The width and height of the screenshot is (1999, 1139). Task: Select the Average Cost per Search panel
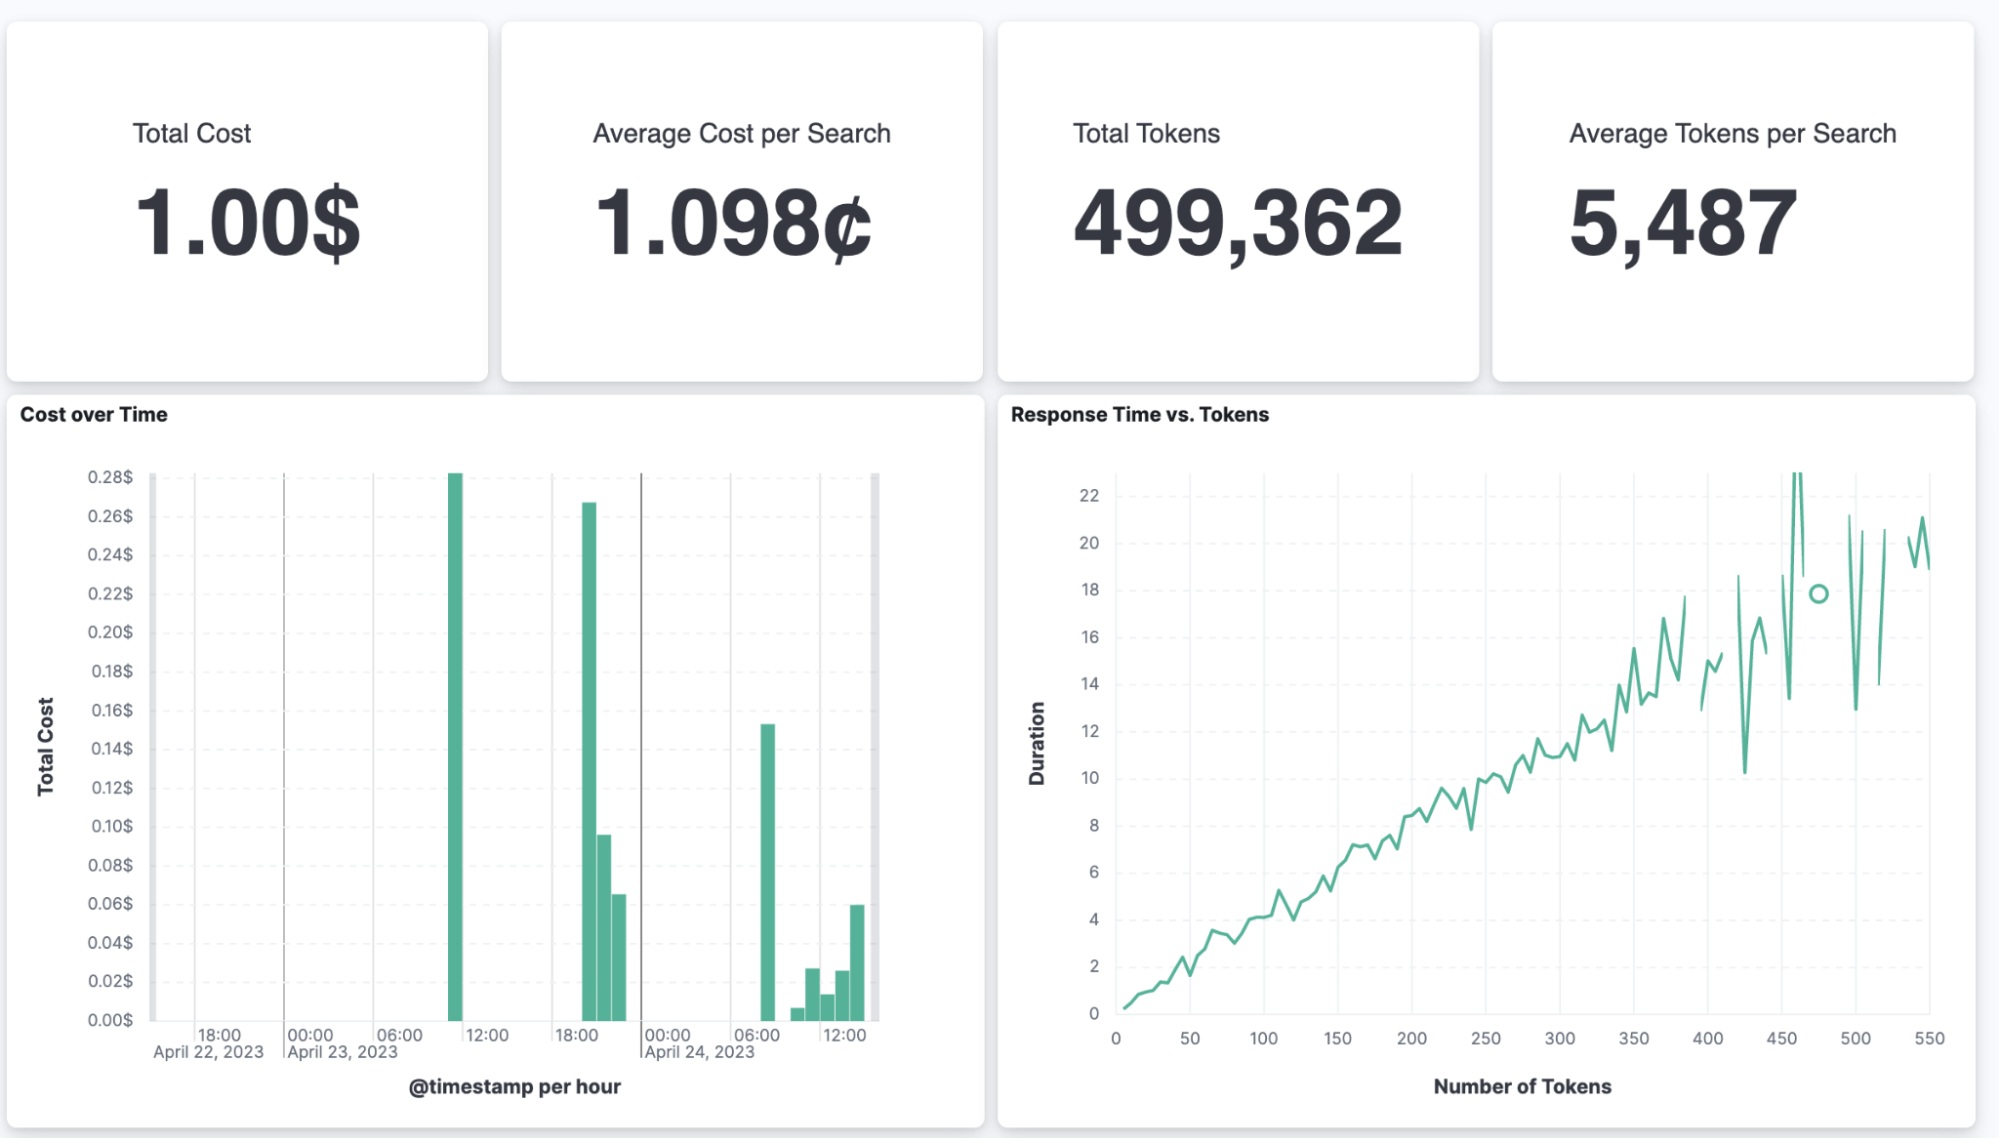742,195
